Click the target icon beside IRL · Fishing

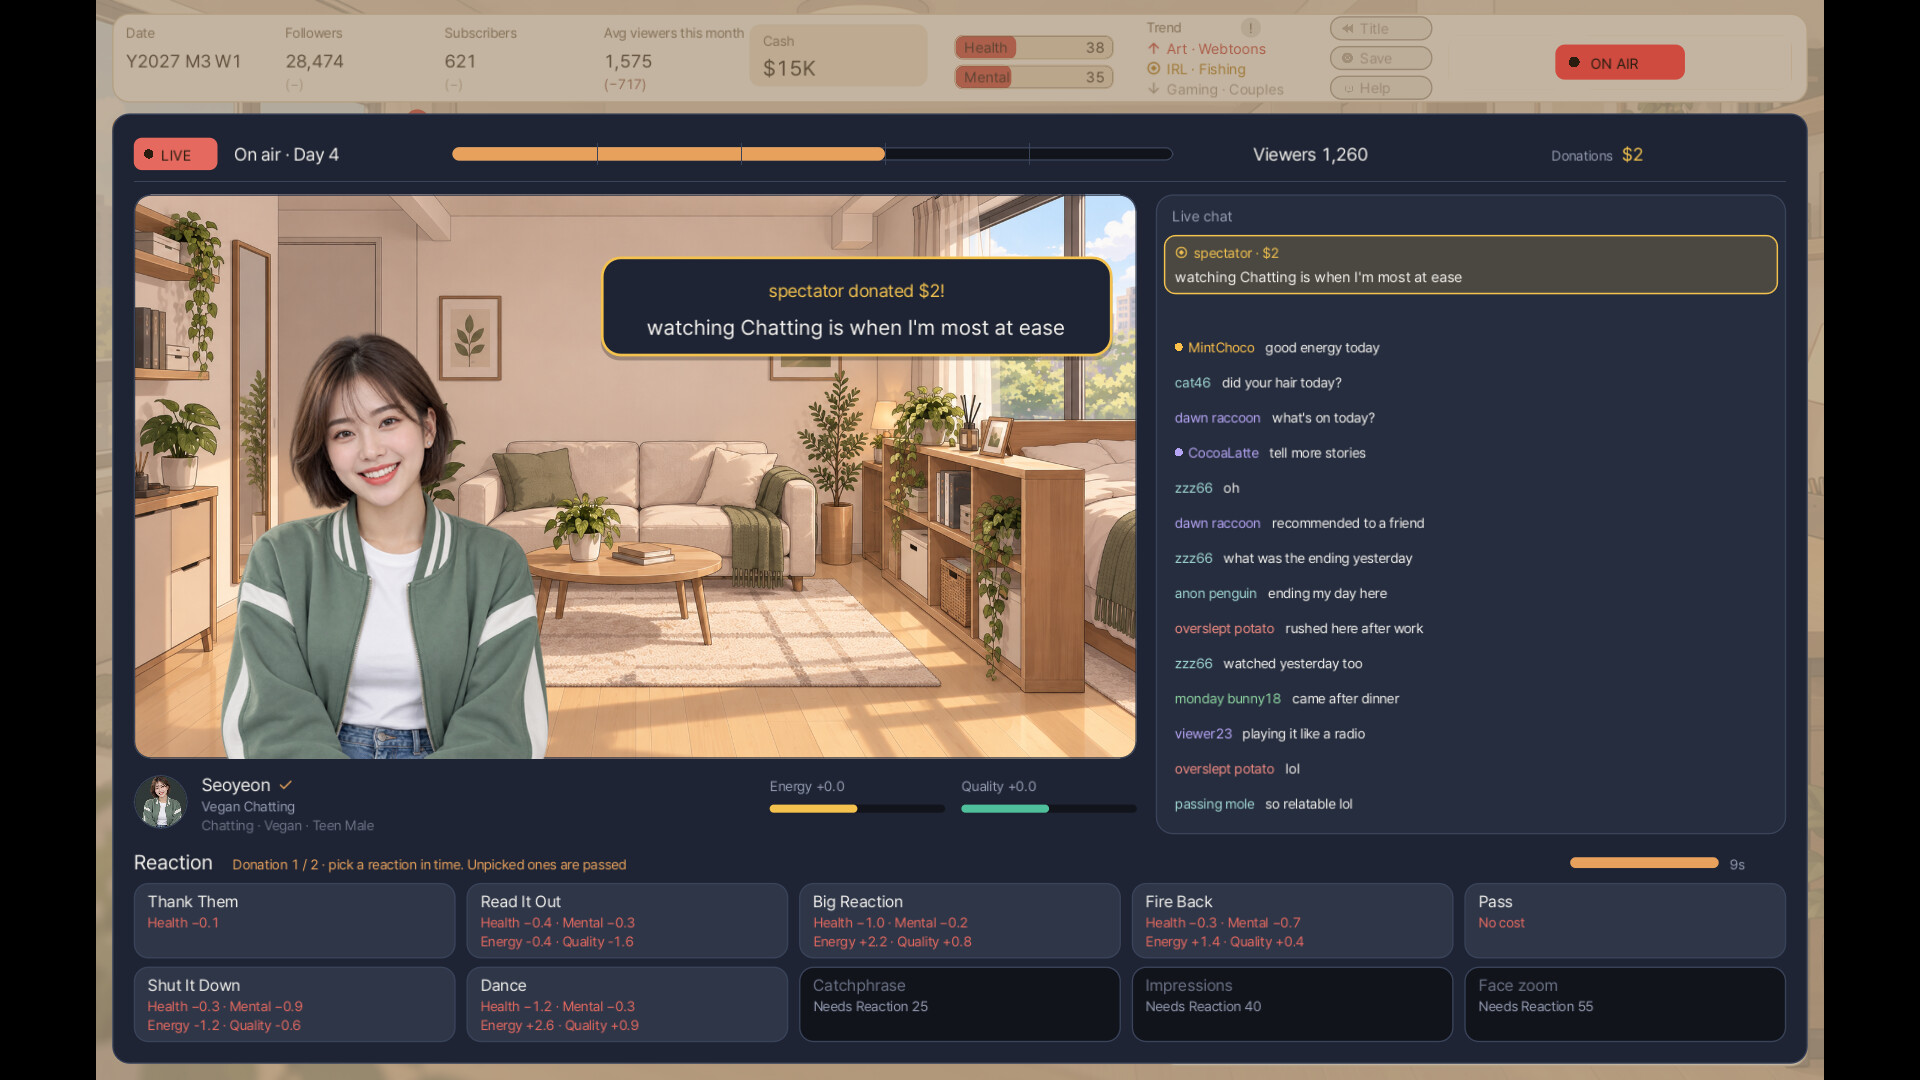[1154, 69]
